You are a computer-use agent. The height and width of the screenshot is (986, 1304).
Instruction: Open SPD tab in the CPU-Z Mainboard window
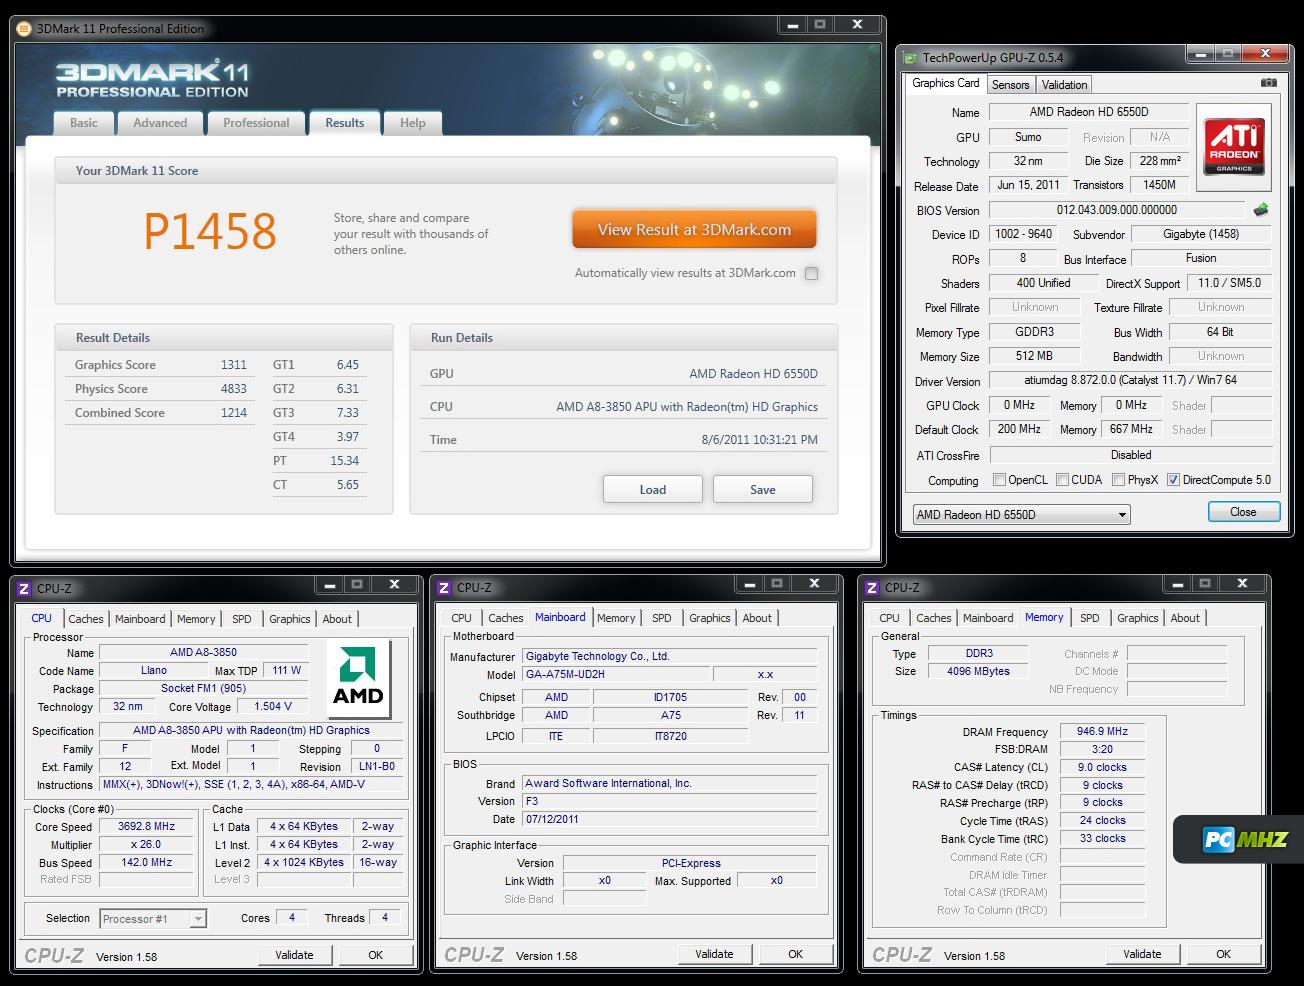pyautogui.click(x=662, y=618)
